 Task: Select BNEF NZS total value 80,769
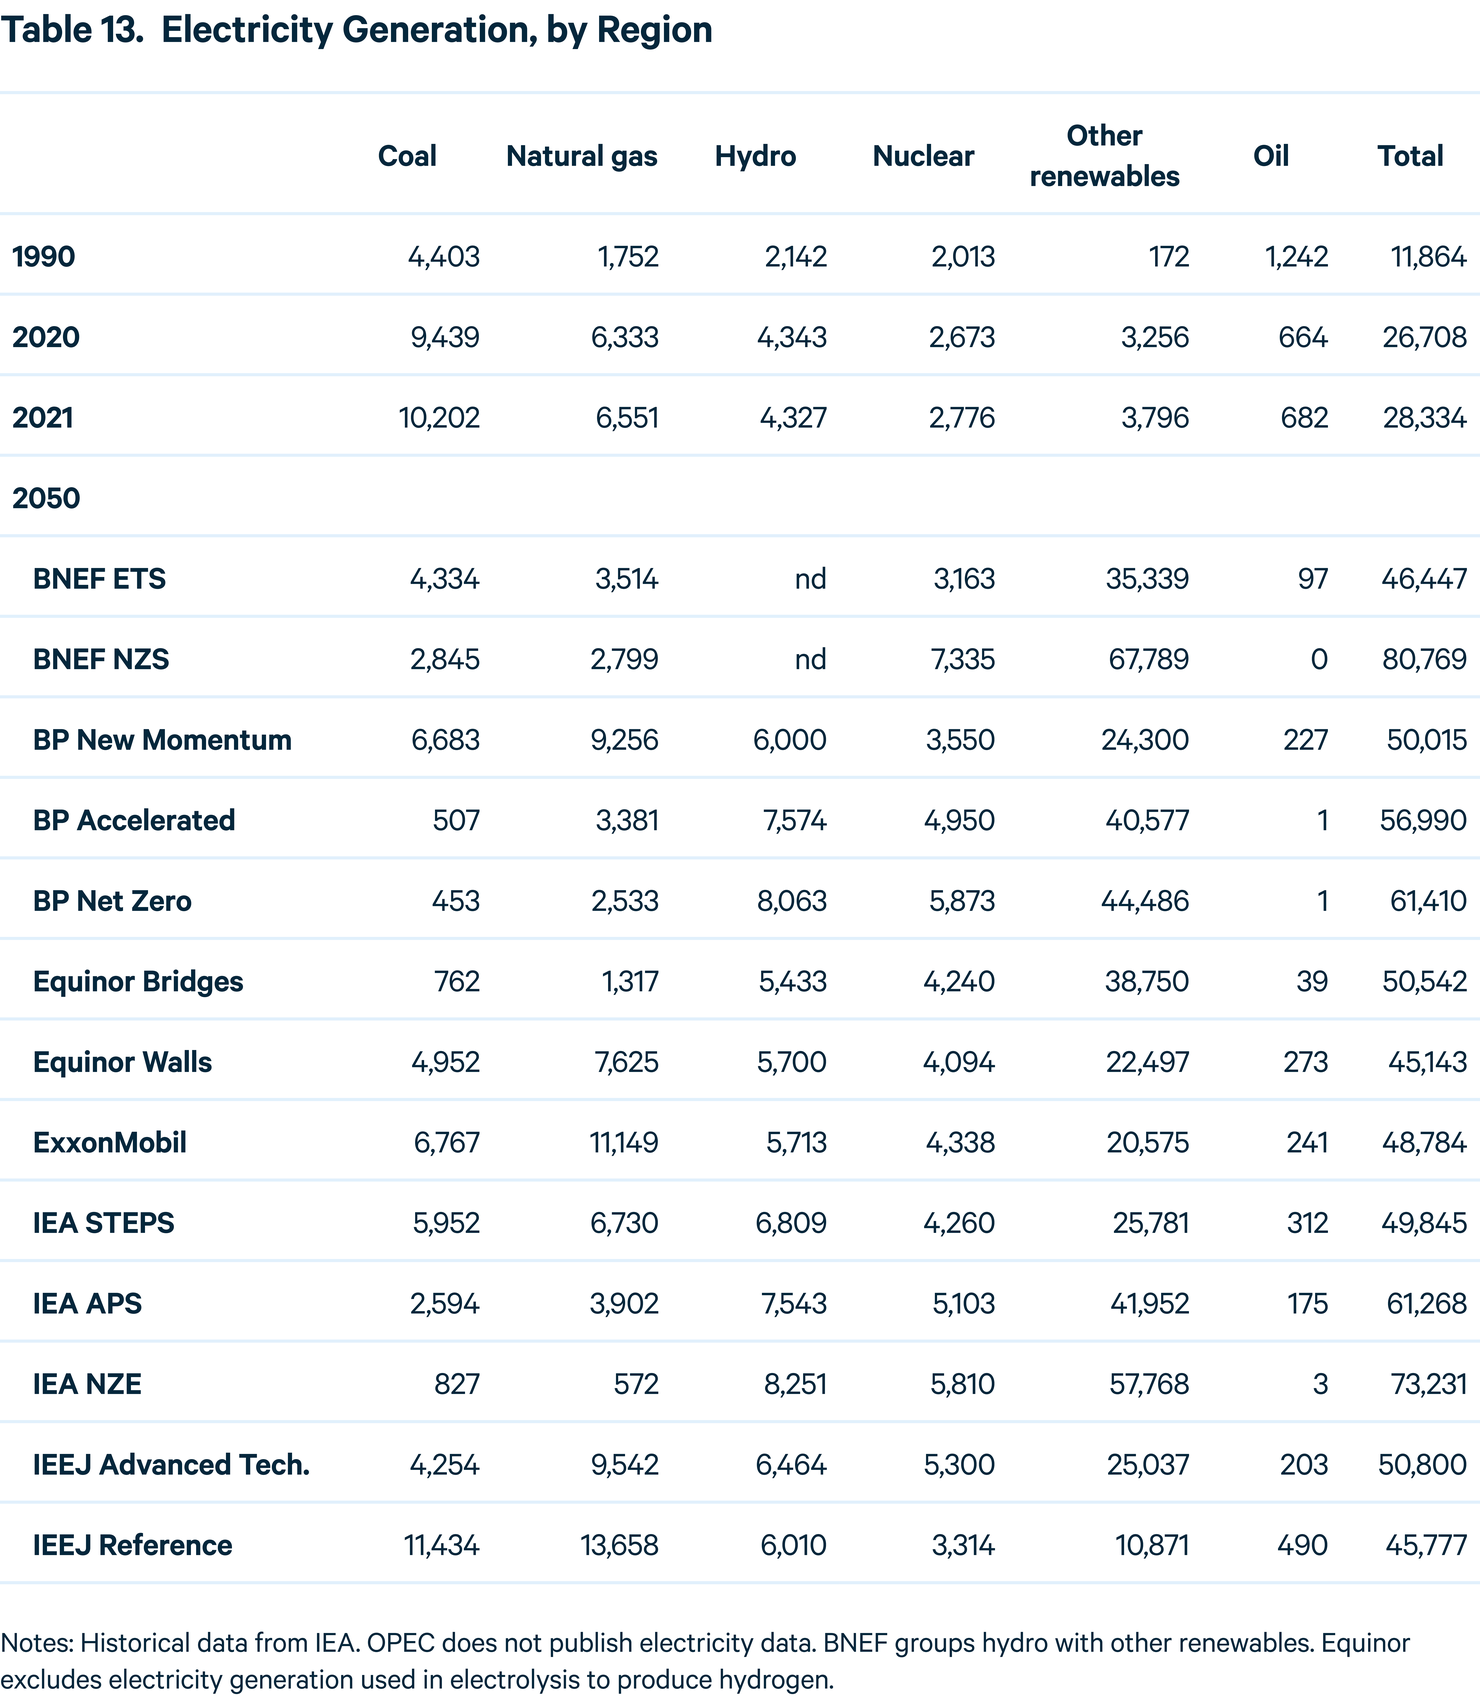[1424, 660]
